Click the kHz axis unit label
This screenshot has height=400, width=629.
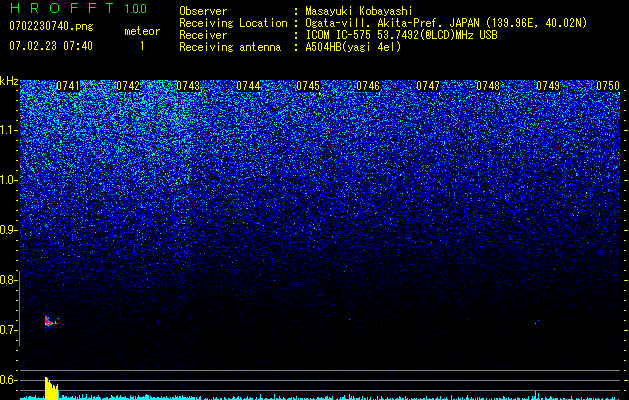click(x=9, y=81)
